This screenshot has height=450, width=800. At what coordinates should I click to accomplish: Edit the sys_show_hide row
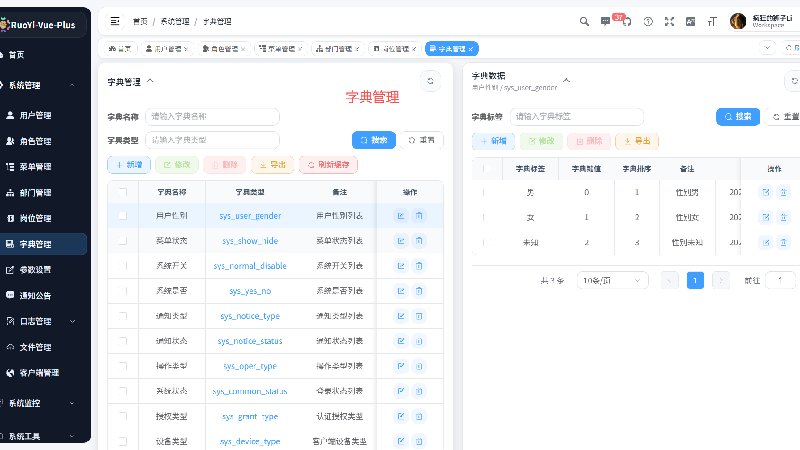tap(401, 241)
